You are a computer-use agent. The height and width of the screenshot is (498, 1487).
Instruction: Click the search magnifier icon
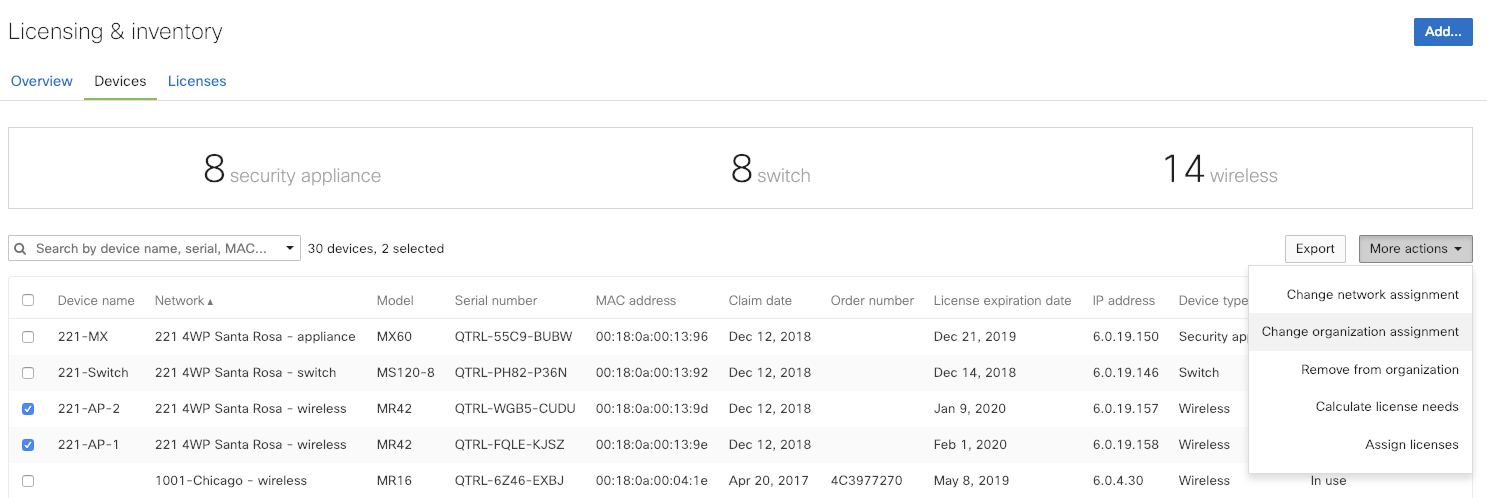pyautogui.click(x=20, y=249)
